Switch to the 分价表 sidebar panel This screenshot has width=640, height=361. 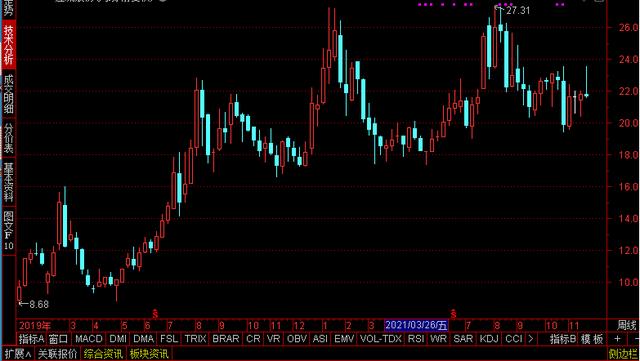click(x=8, y=137)
